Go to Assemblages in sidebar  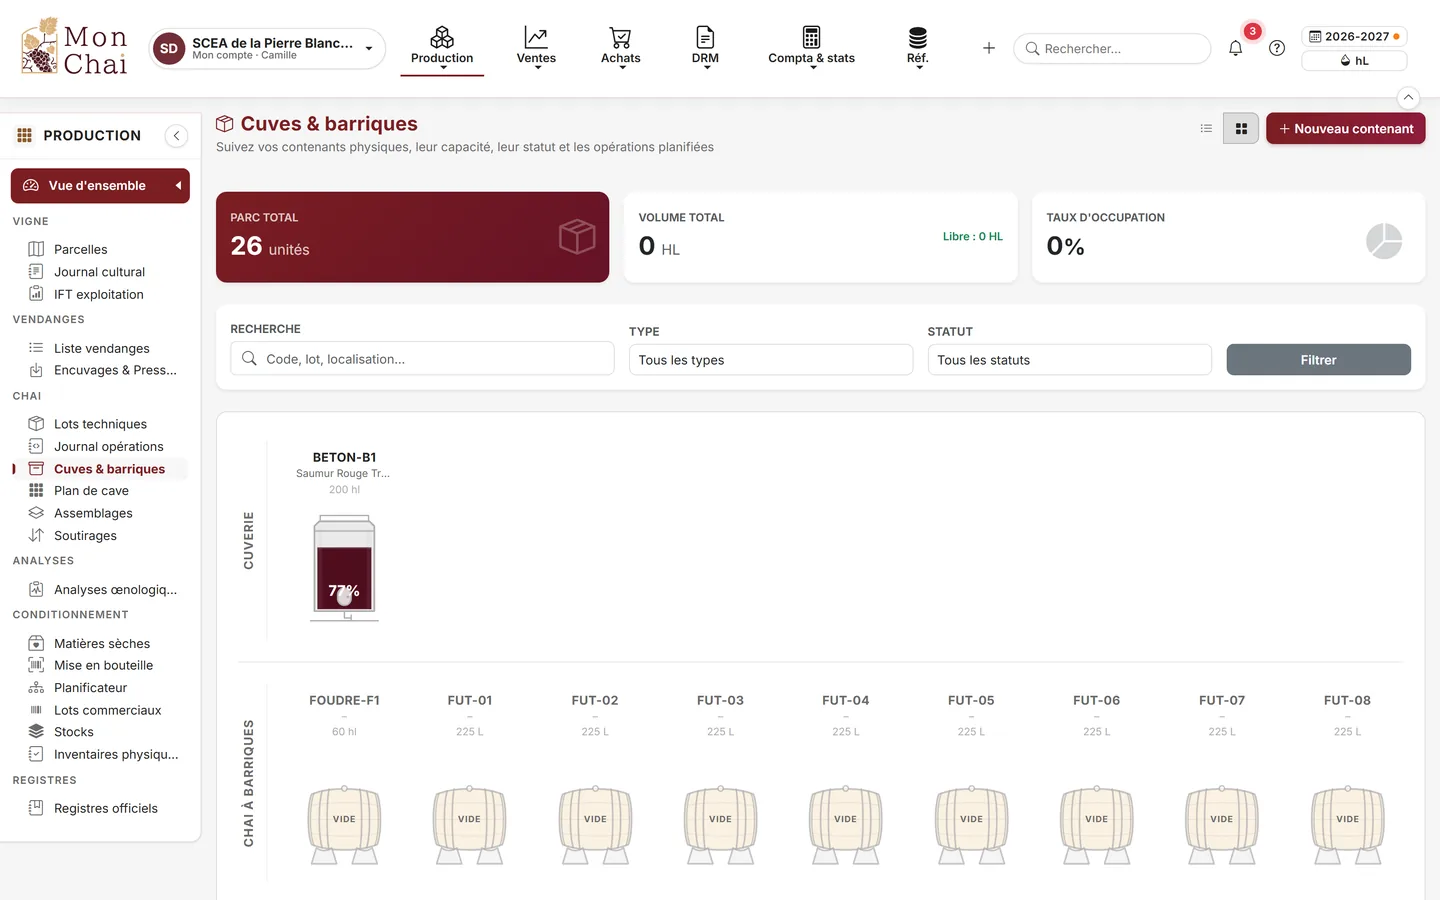click(93, 513)
